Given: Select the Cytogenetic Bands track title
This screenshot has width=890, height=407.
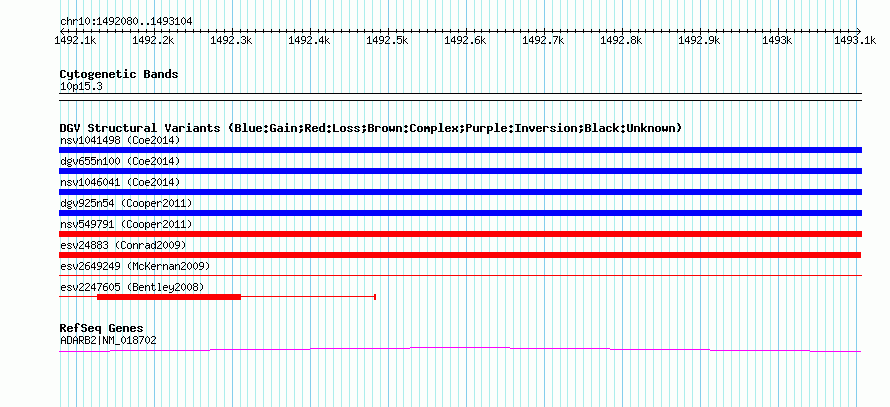Looking at the screenshot, I should (119, 74).
